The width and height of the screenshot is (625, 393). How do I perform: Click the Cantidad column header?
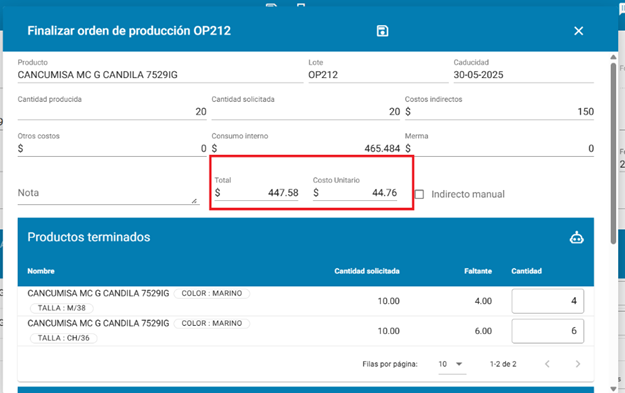527,271
